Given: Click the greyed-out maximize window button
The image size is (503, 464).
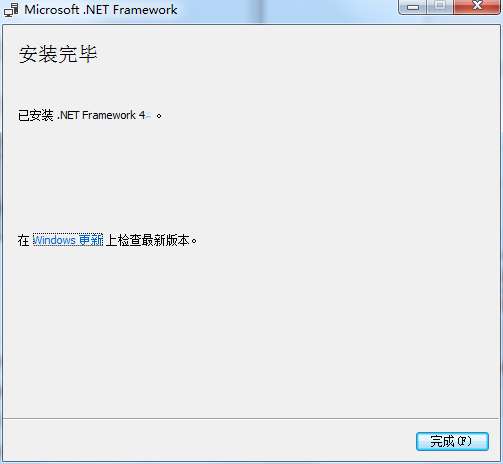Looking at the screenshot, I should (440, 7).
